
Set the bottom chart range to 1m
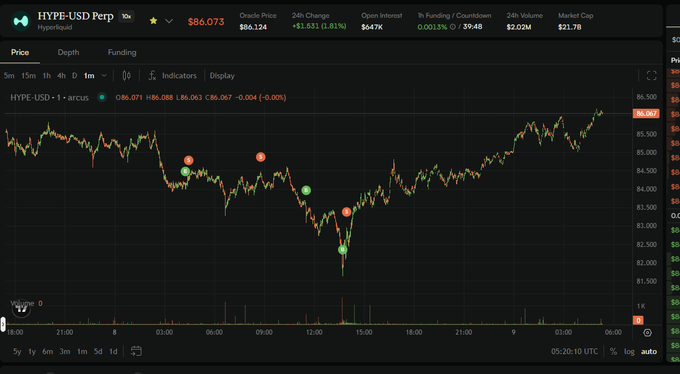coord(82,351)
